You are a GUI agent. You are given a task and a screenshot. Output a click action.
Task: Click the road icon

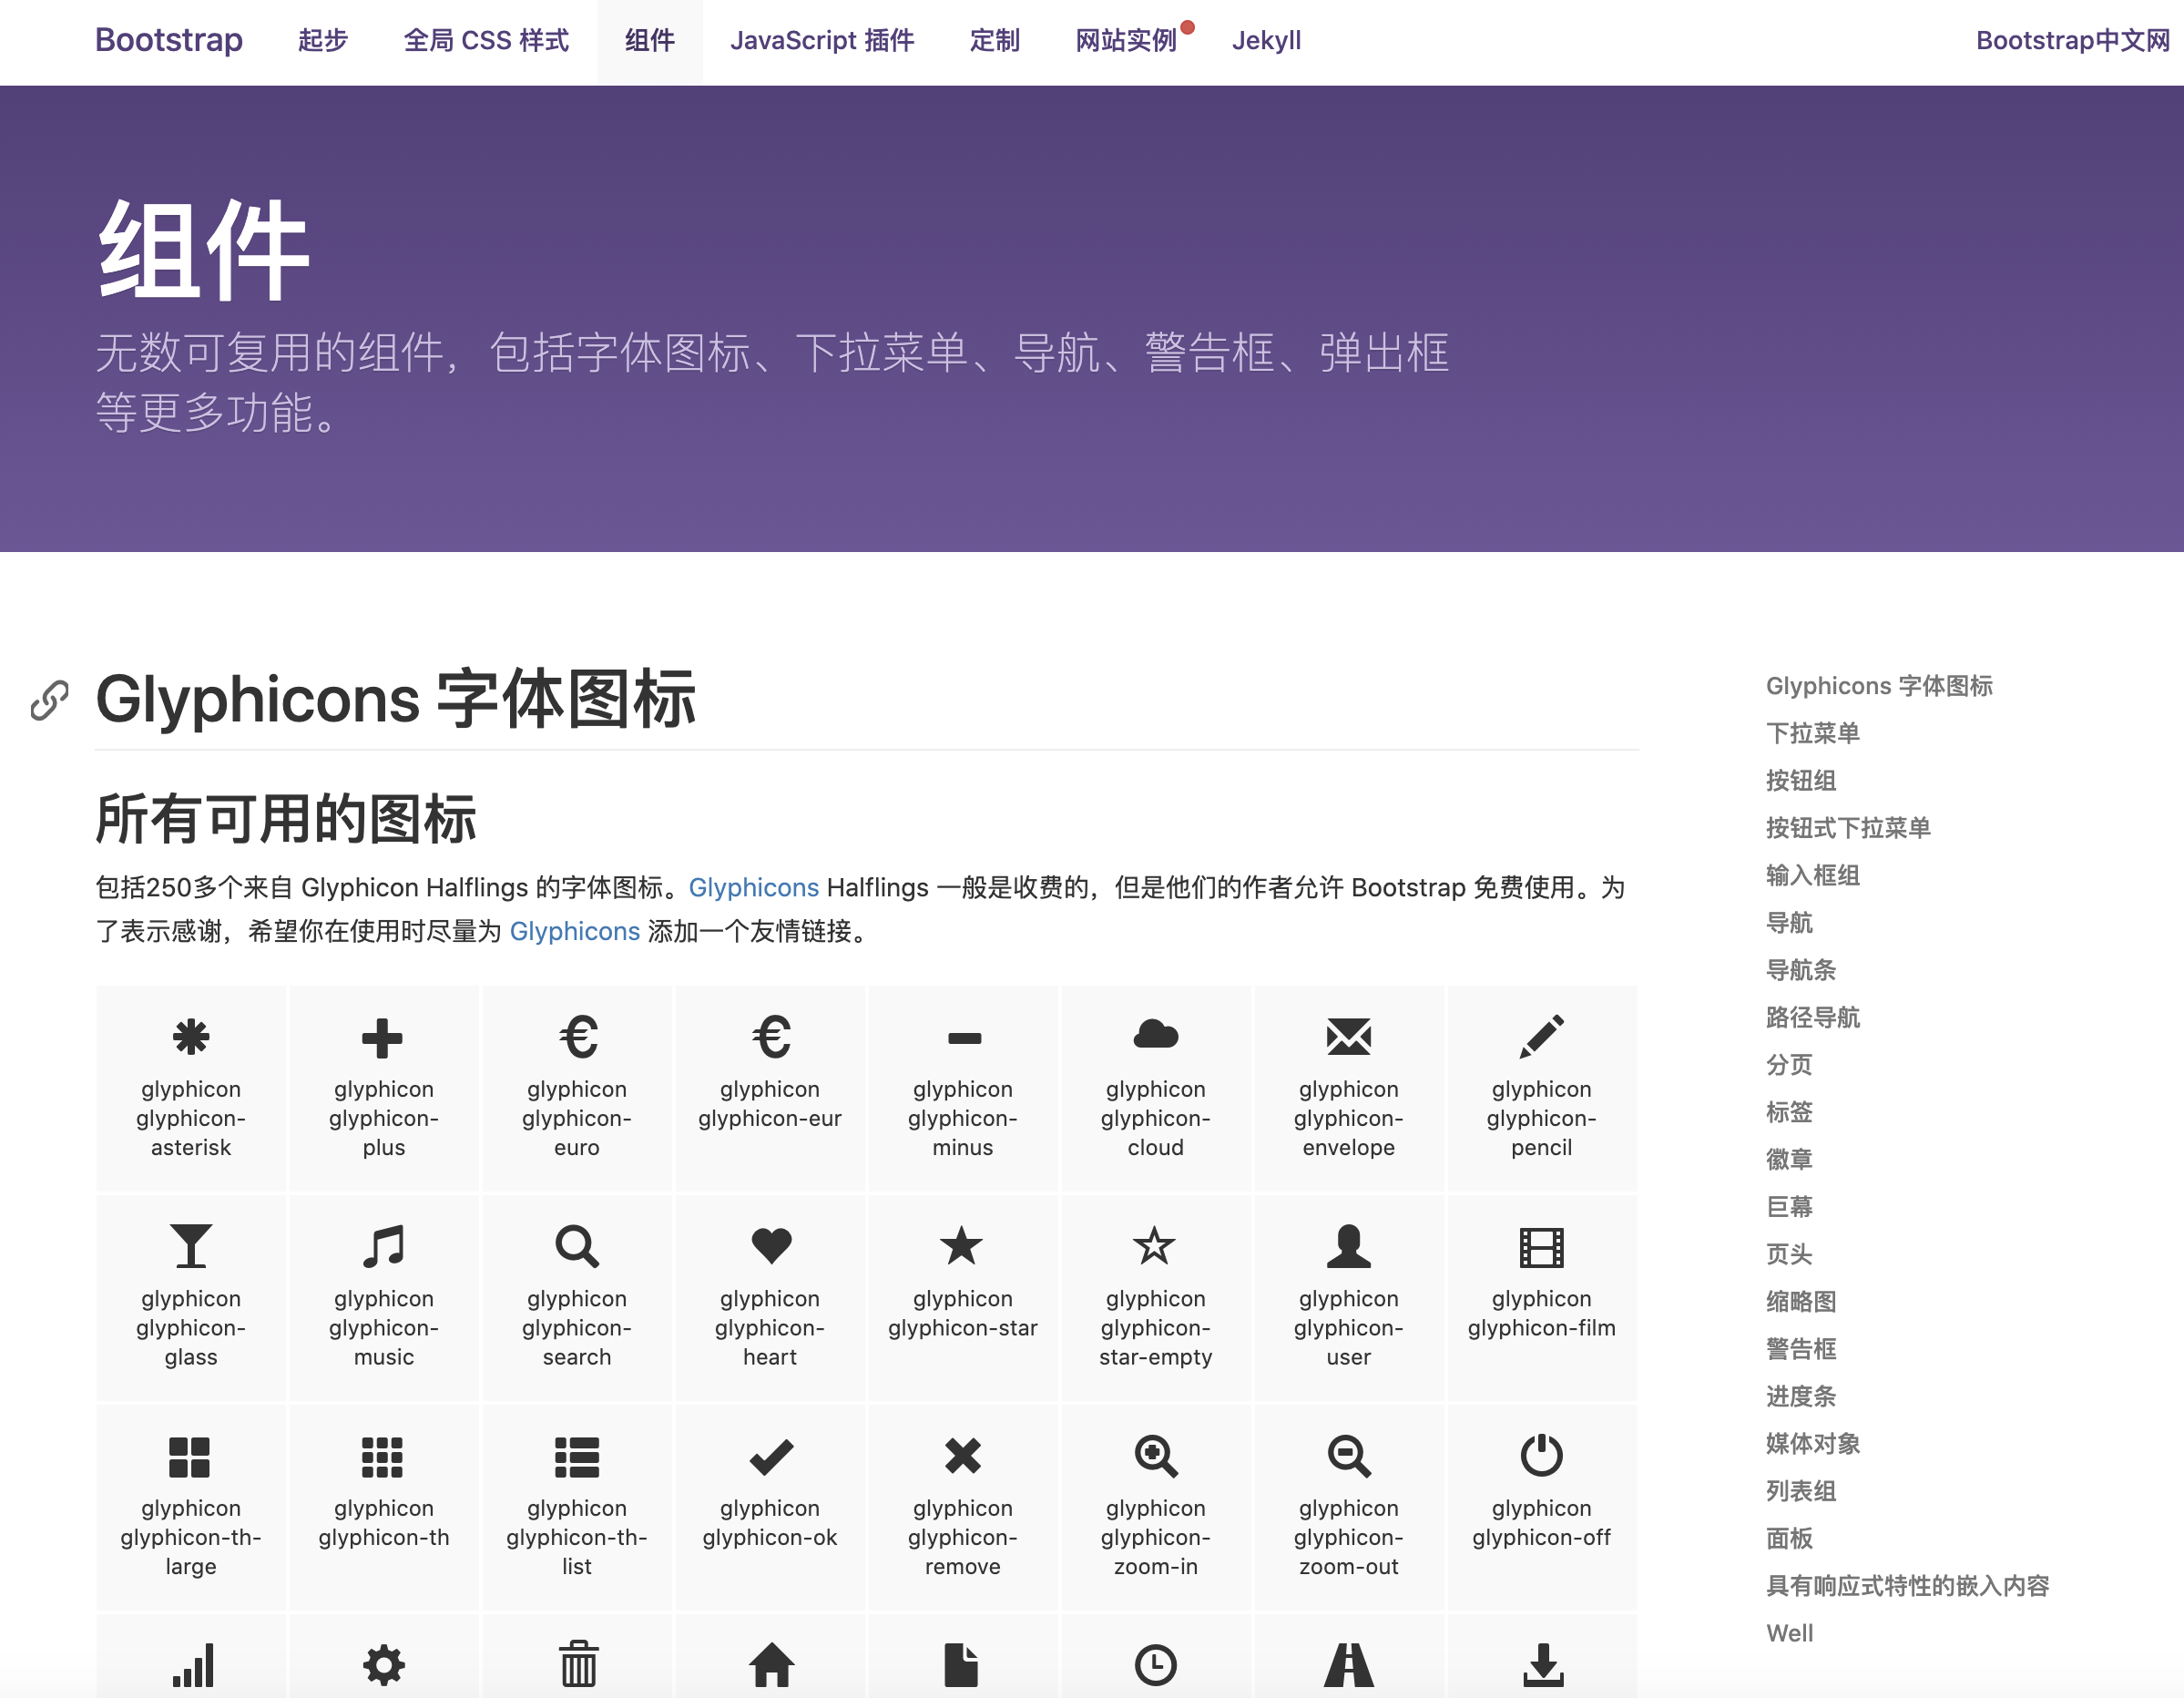(x=1348, y=1666)
